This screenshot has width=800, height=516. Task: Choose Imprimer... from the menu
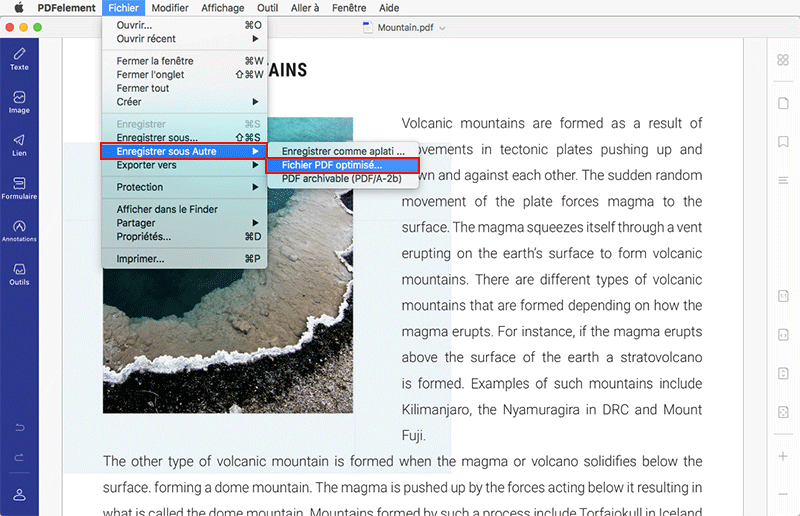pyautogui.click(x=184, y=259)
